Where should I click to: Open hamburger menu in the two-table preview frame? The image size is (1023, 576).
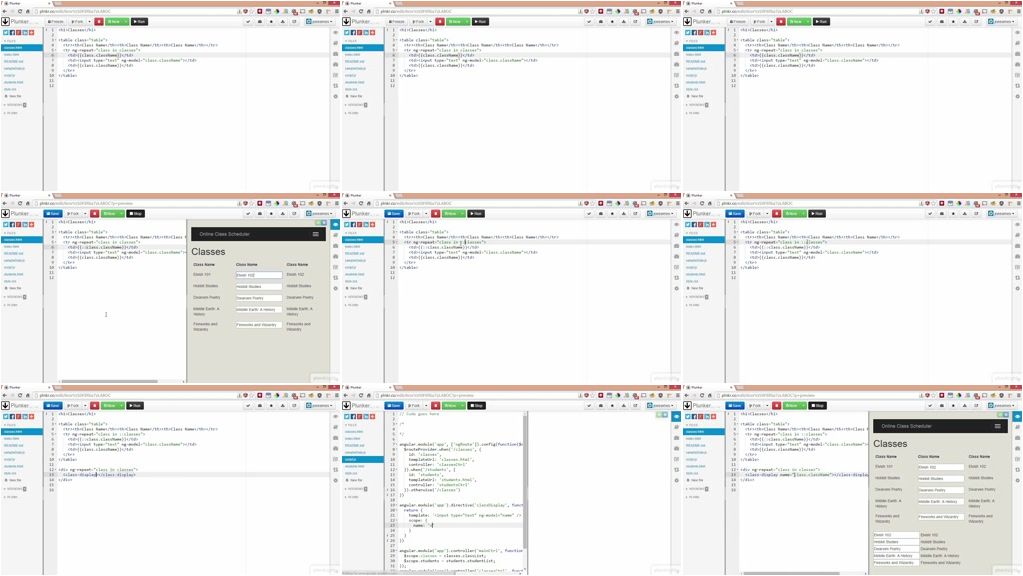(997, 426)
